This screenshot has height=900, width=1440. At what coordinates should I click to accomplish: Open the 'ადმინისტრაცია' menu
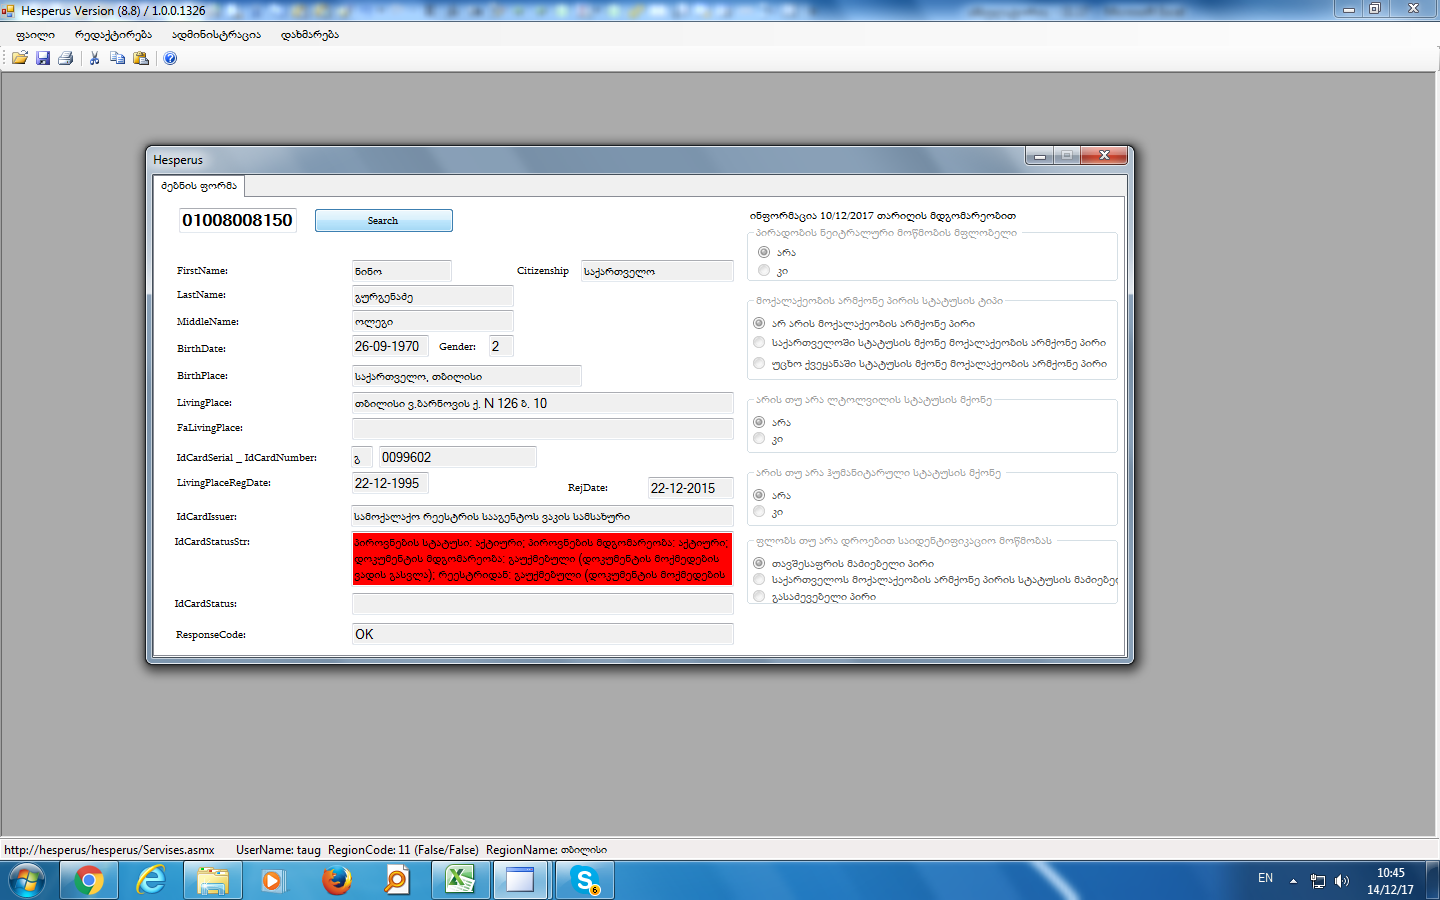(x=216, y=35)
